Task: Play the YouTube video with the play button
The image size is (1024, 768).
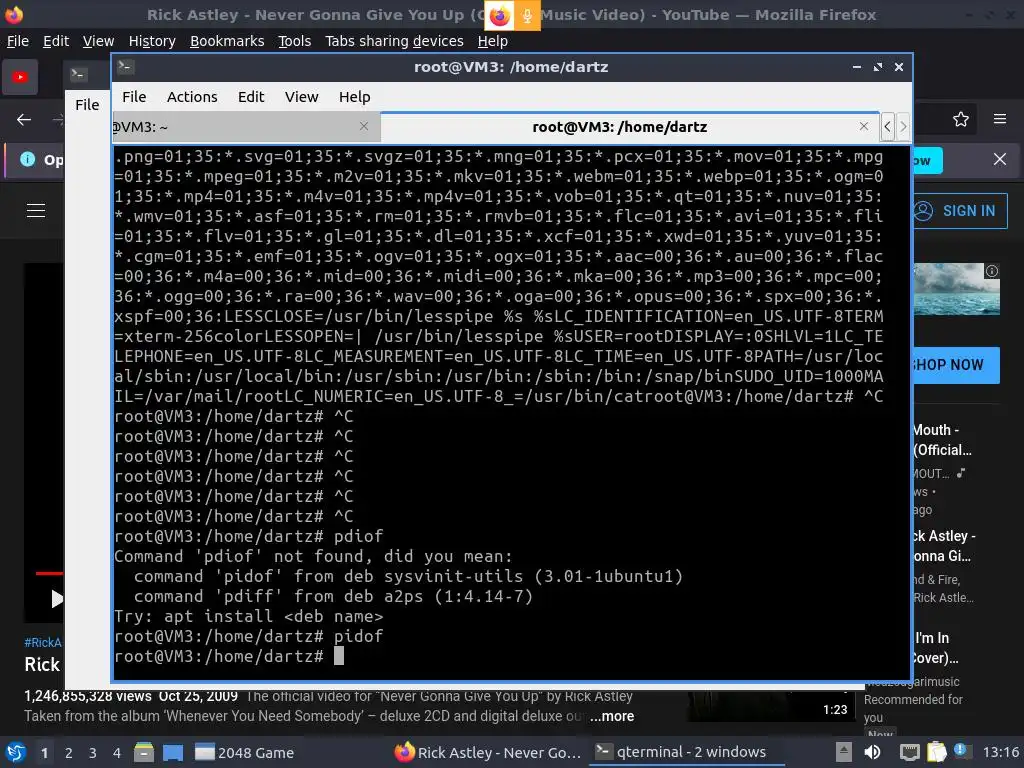Action: pos(56,599)
